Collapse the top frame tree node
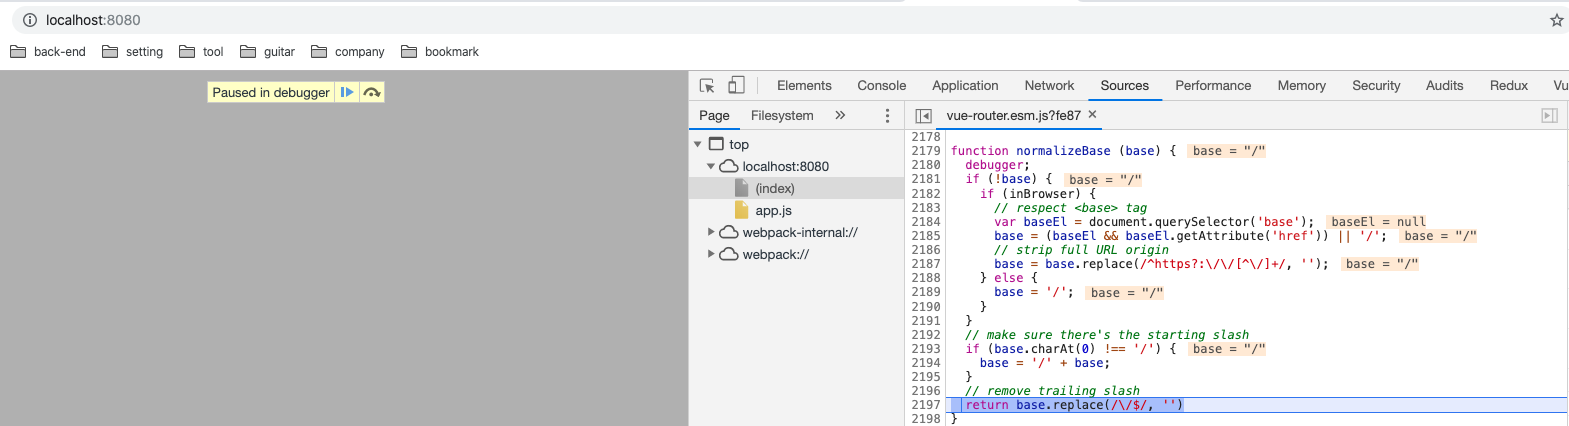1569x426 pixels. [x=698, y=145]
